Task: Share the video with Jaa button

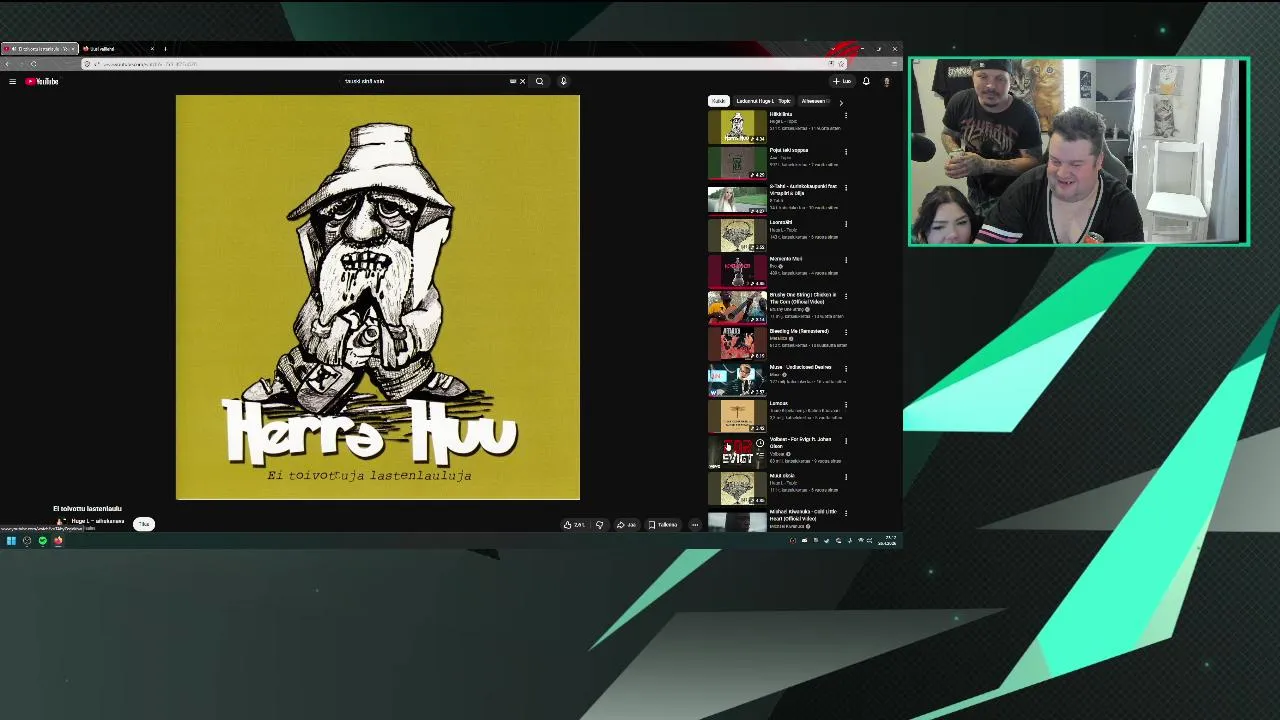Action: click(x=627, y=524)
